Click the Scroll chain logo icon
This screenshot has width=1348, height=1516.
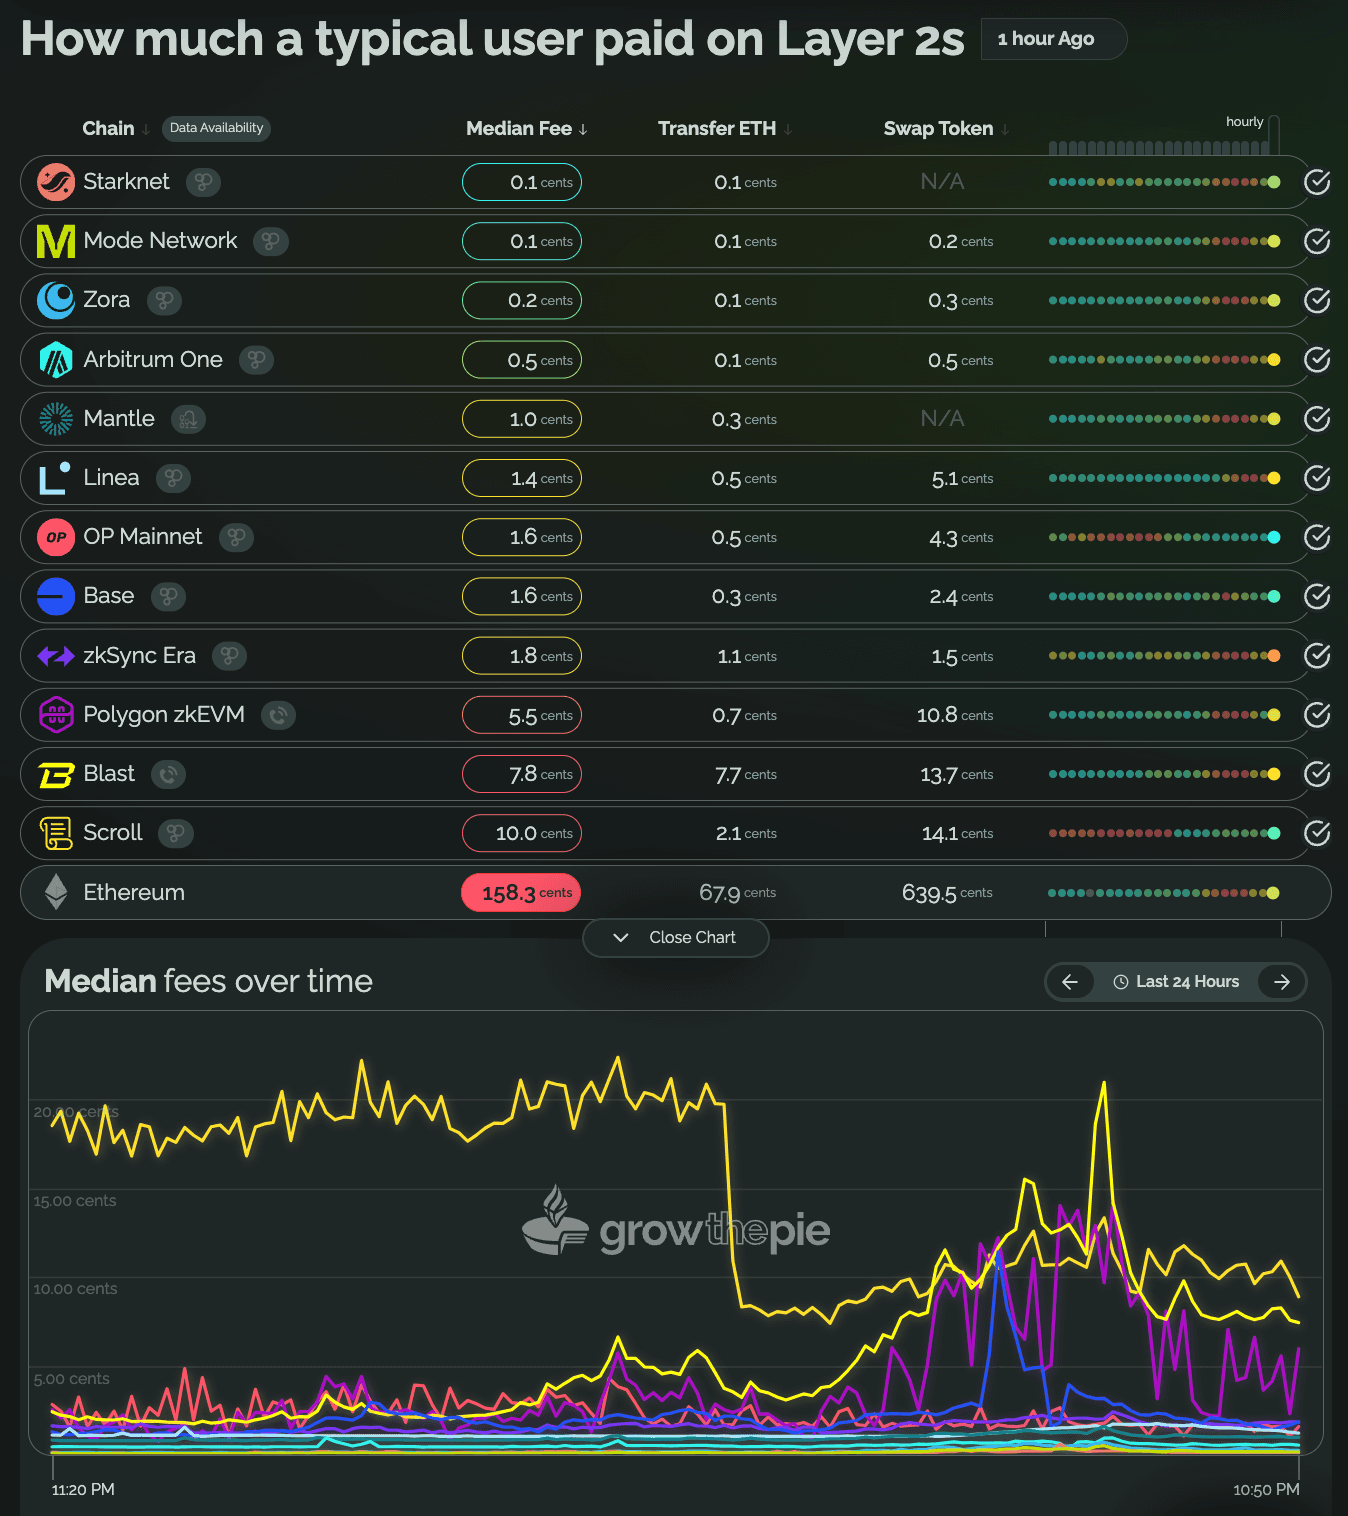click(x=56, y=833)
